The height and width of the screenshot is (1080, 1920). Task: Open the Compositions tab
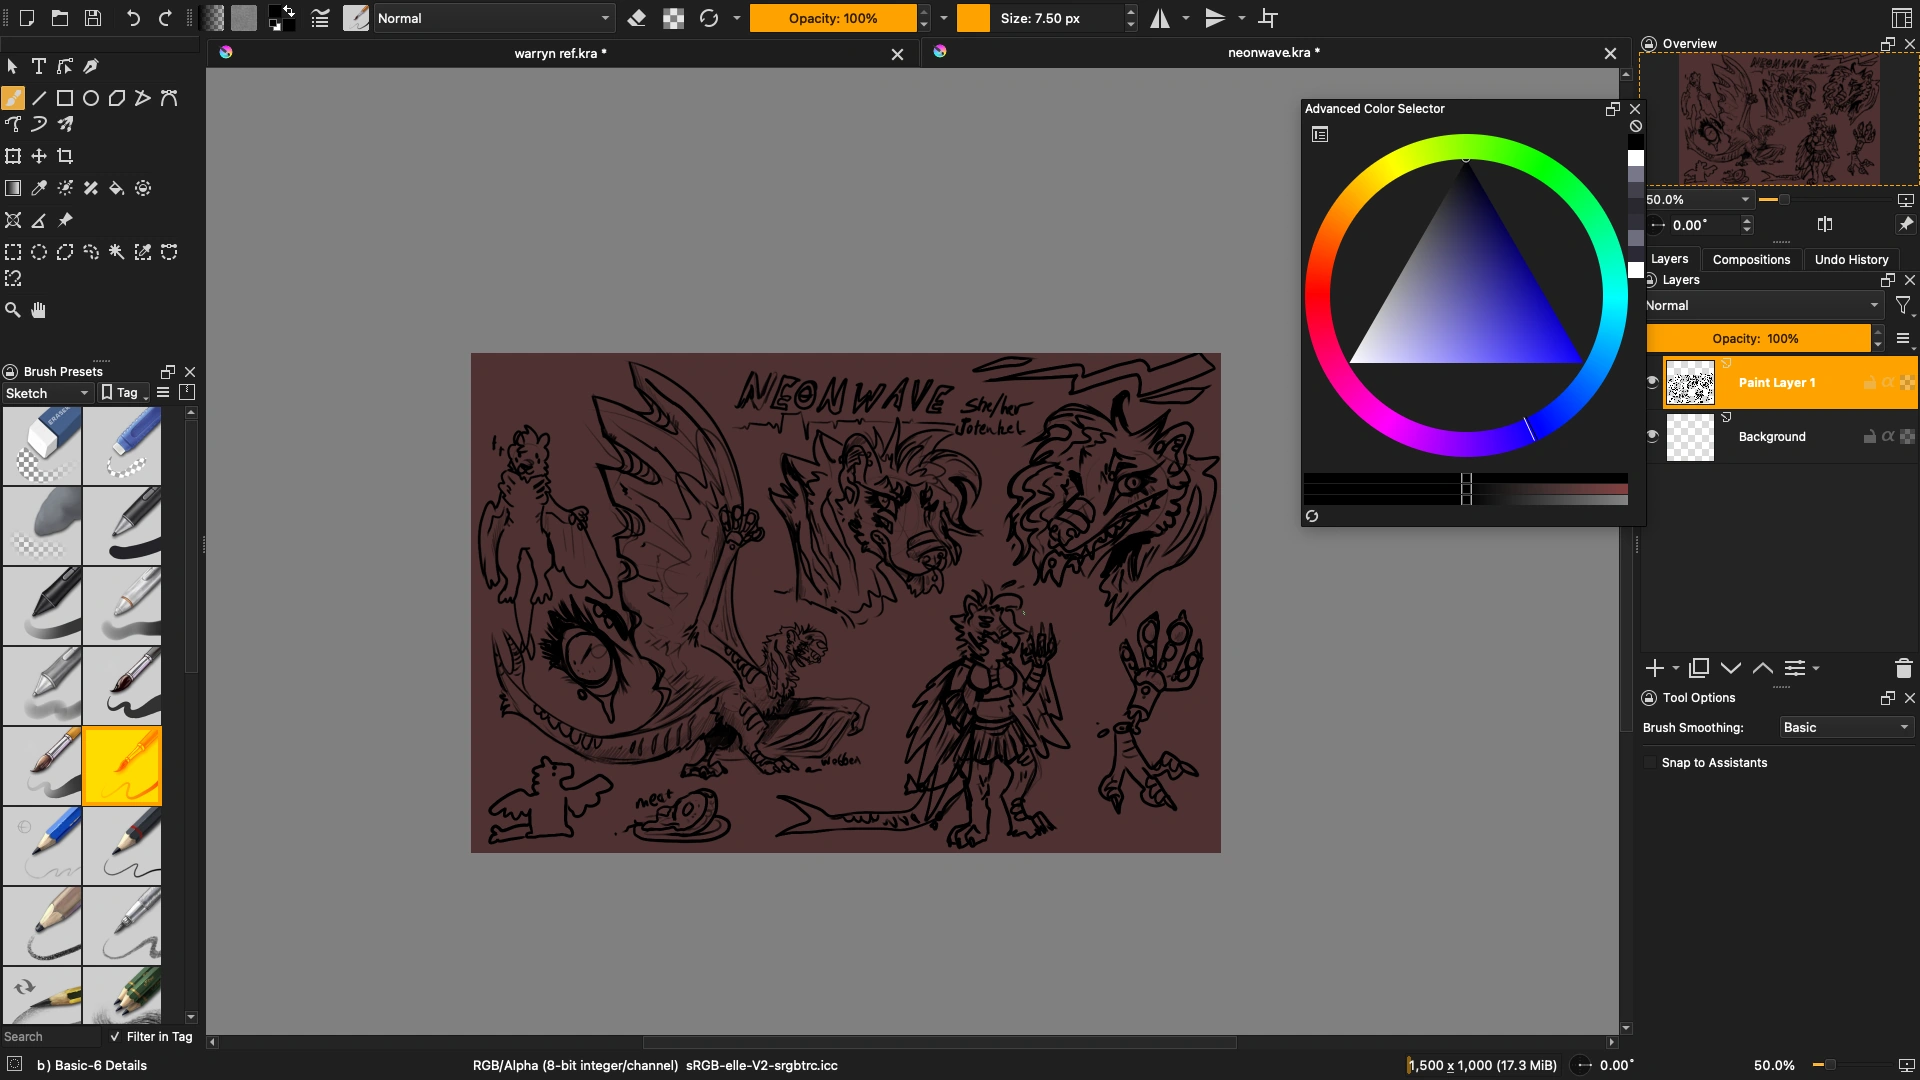tap(1751, 259)
